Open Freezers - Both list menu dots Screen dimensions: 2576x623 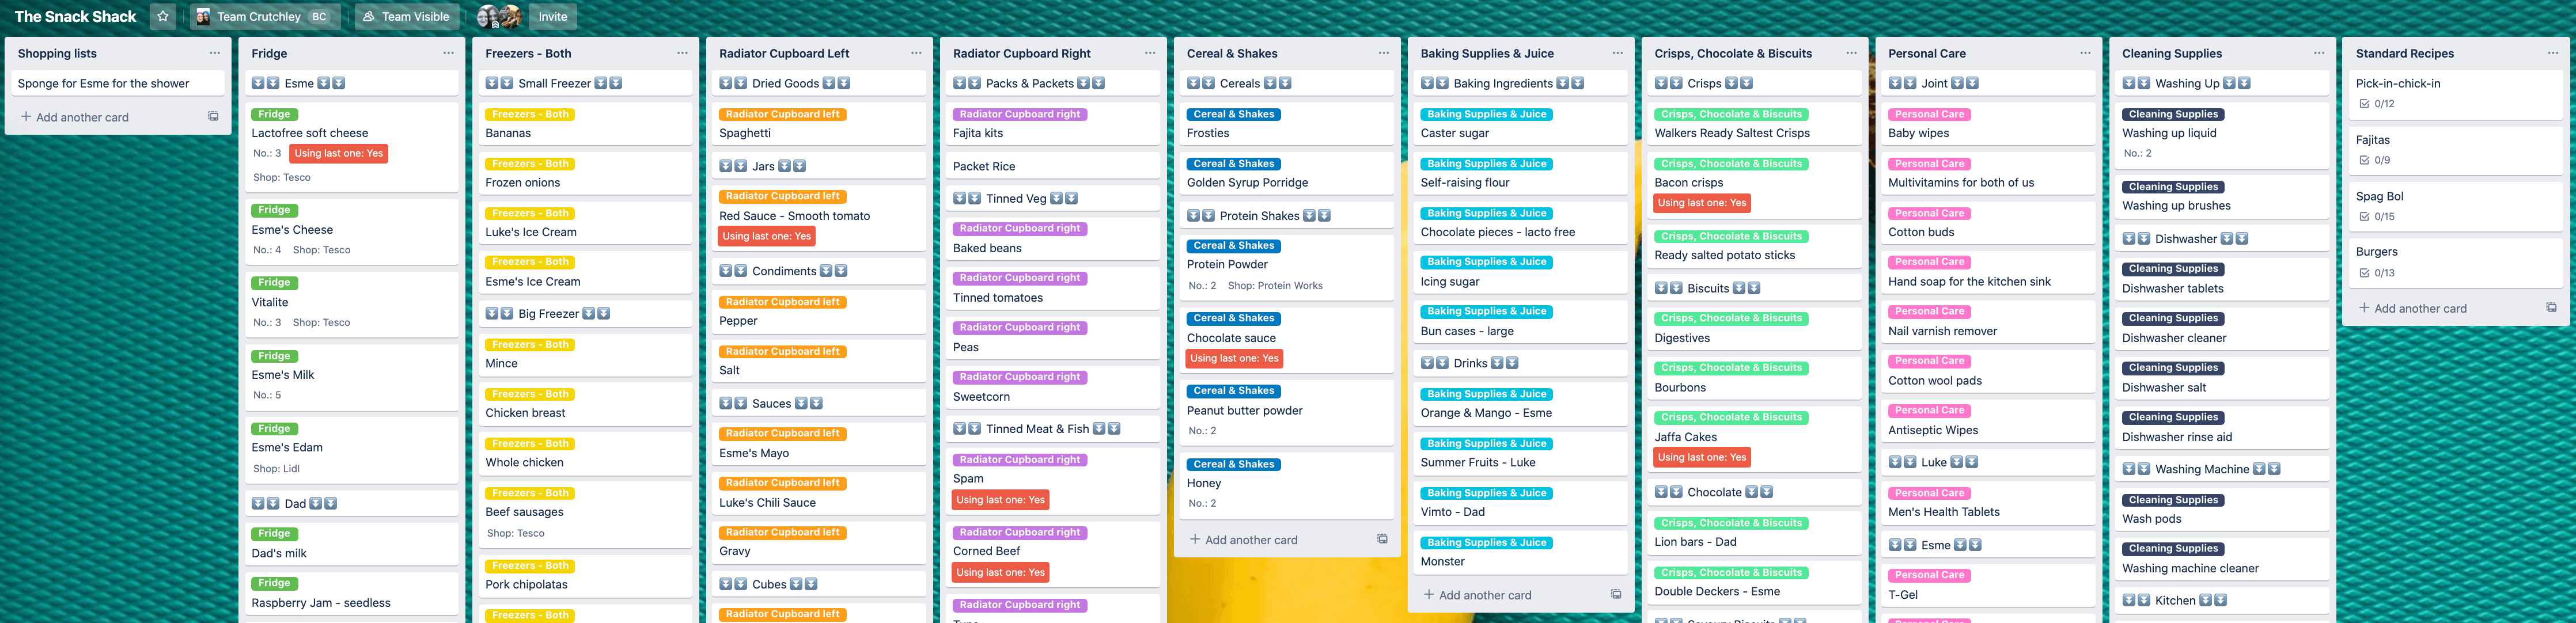coord(682,53)
